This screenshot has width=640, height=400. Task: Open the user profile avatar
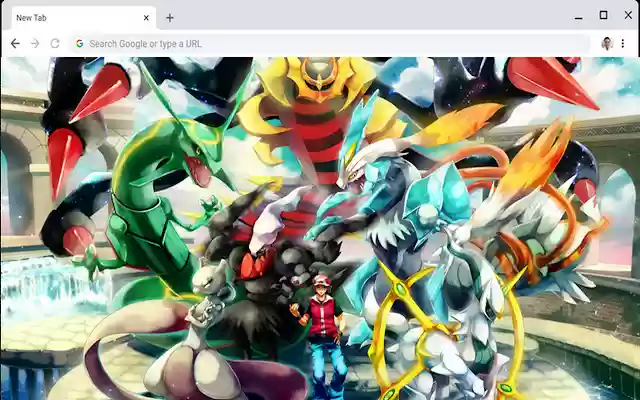click(x=607, y=43)
